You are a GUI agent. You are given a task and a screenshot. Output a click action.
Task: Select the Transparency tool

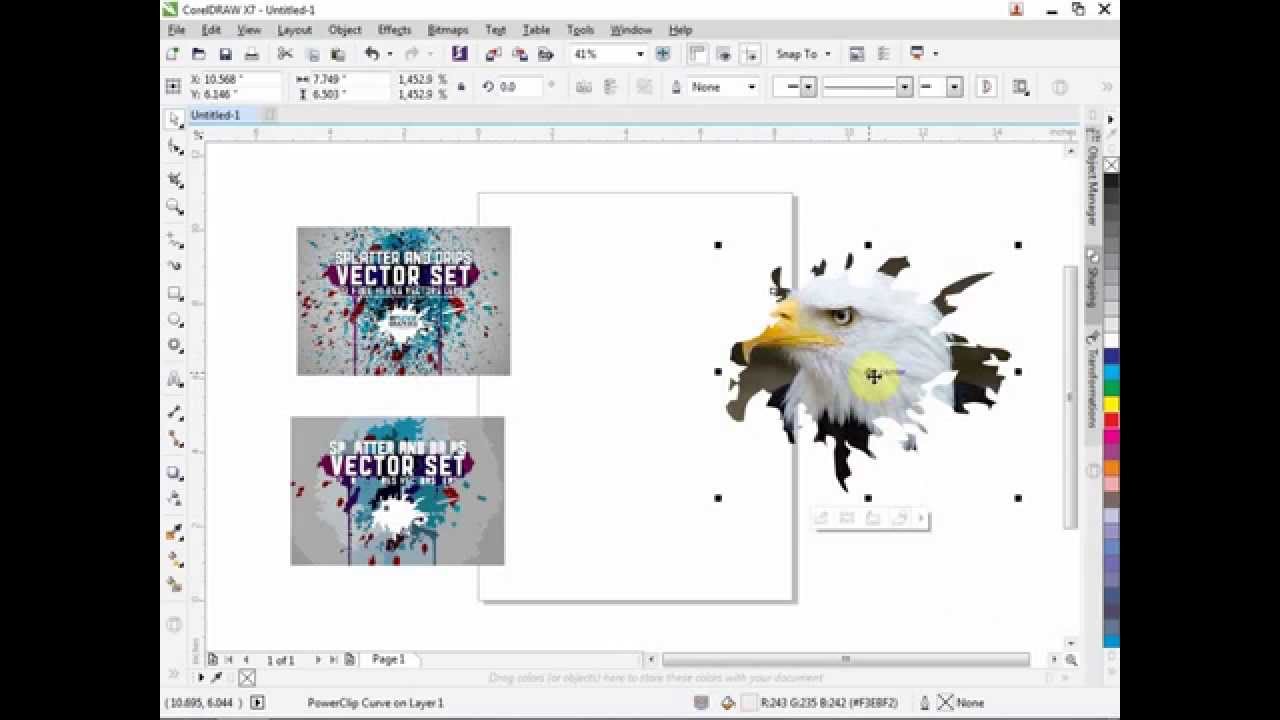(175, 498)
